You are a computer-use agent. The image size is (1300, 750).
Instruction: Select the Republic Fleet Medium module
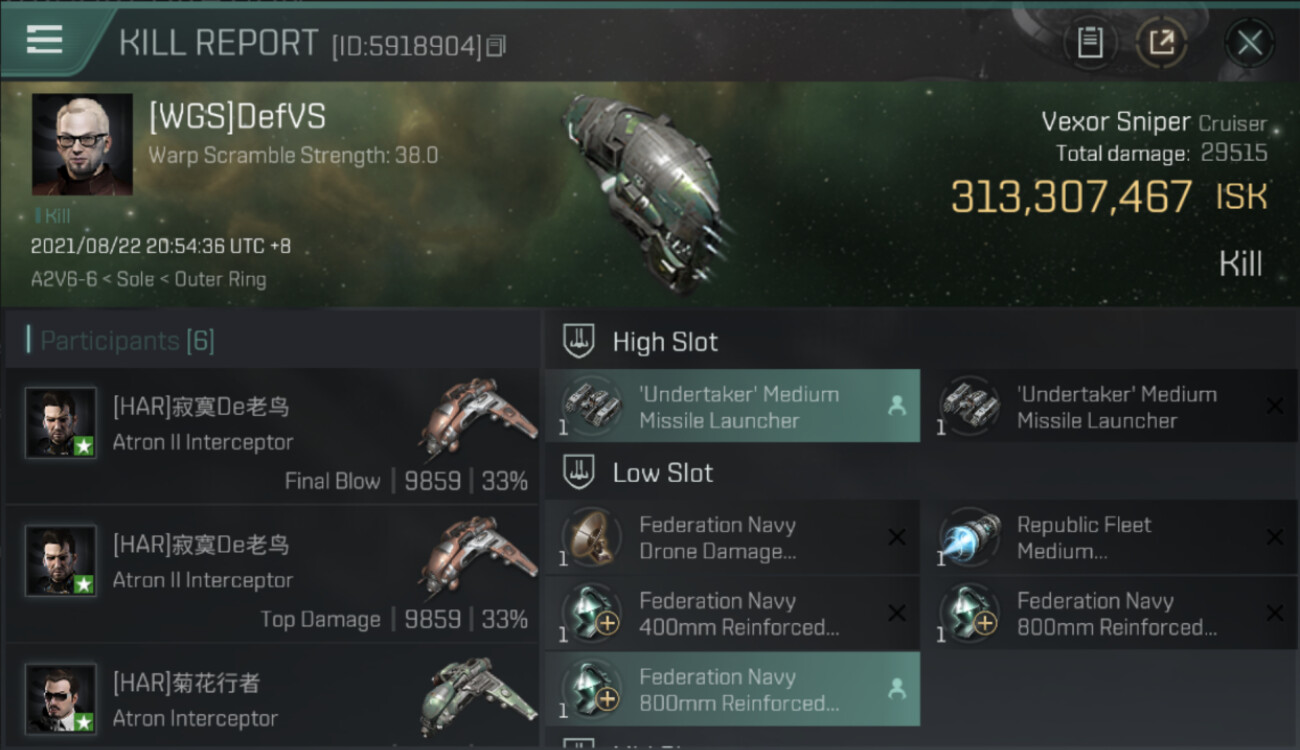coord(1111,538)
